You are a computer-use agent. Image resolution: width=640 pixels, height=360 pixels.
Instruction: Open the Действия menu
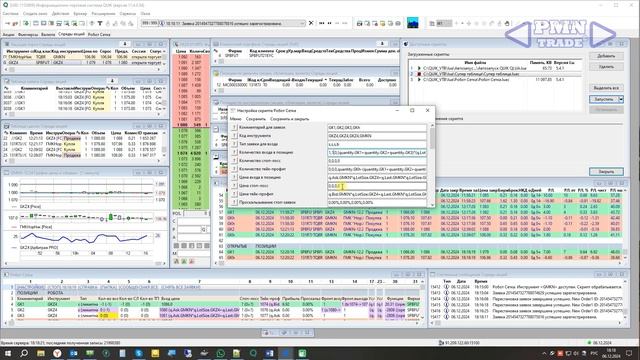(x=60, y=13)
